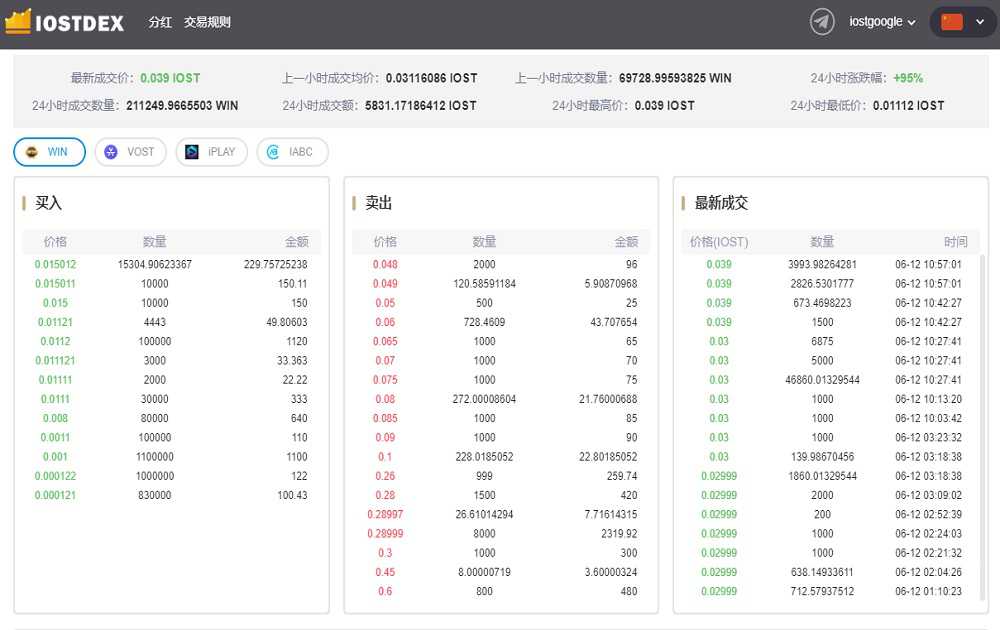Click buy price 0.0112
This screenshot has height=630, width=1000.
[x=55, y=341]
